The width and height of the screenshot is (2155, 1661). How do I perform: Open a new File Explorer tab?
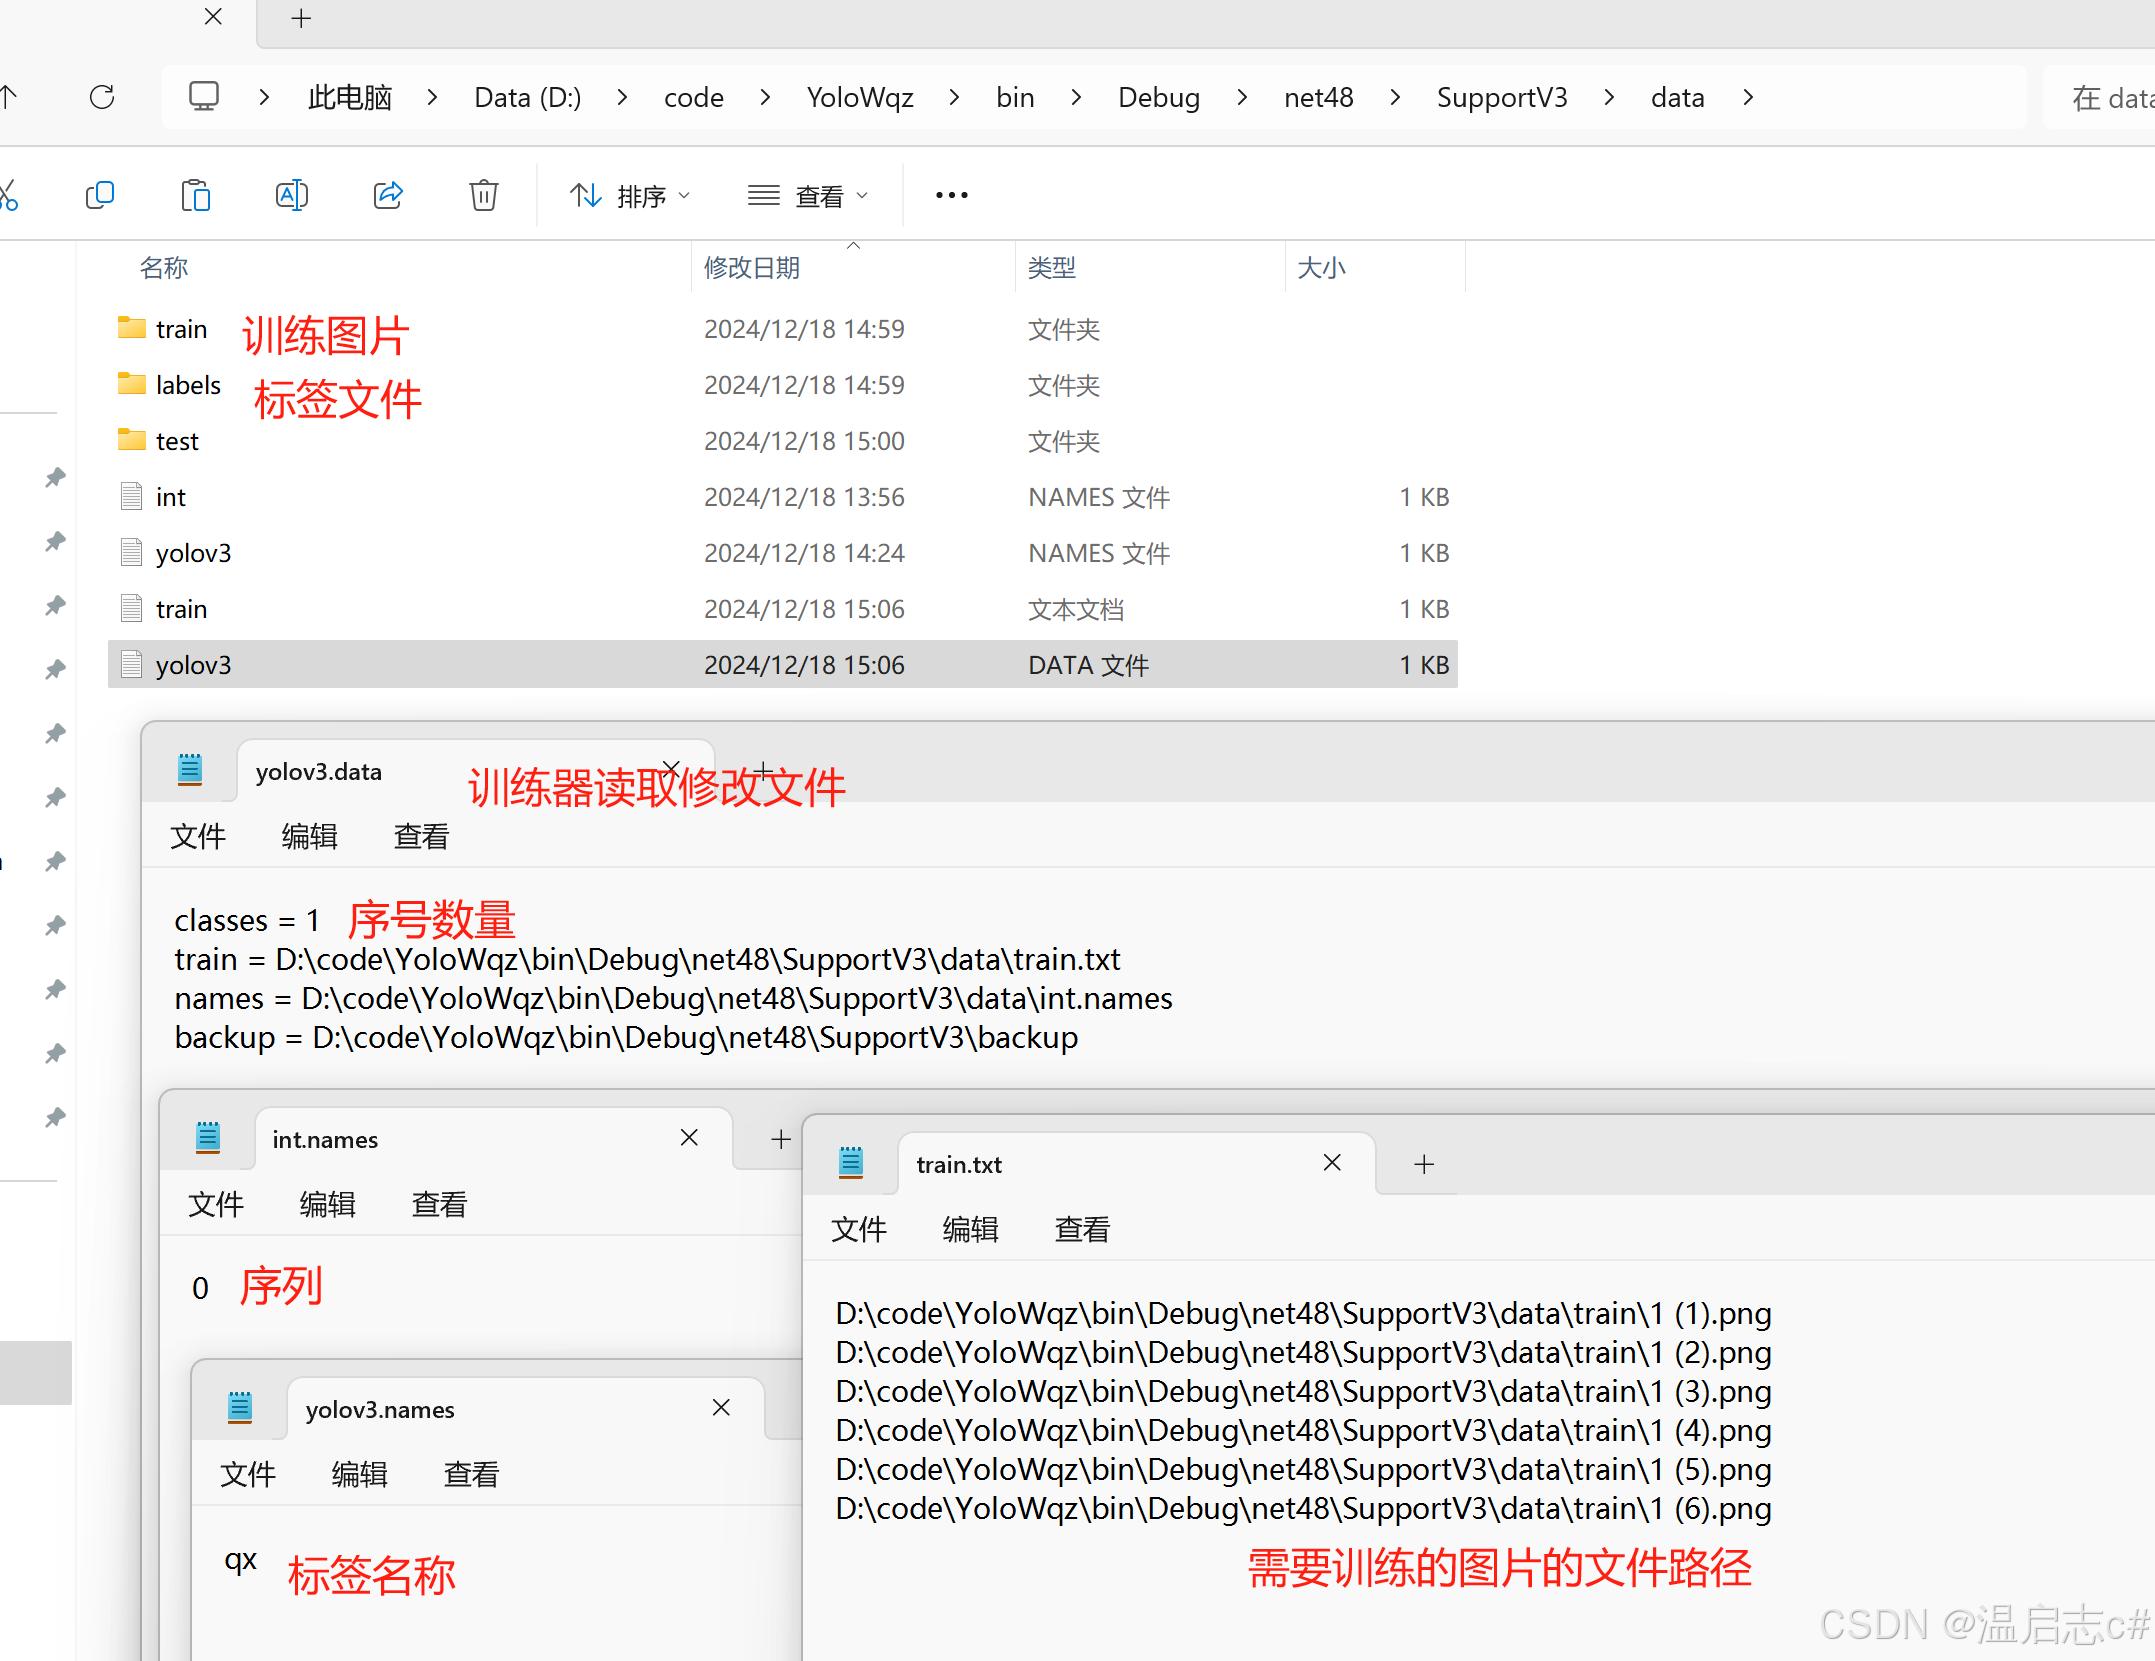[x=301, y=18]
